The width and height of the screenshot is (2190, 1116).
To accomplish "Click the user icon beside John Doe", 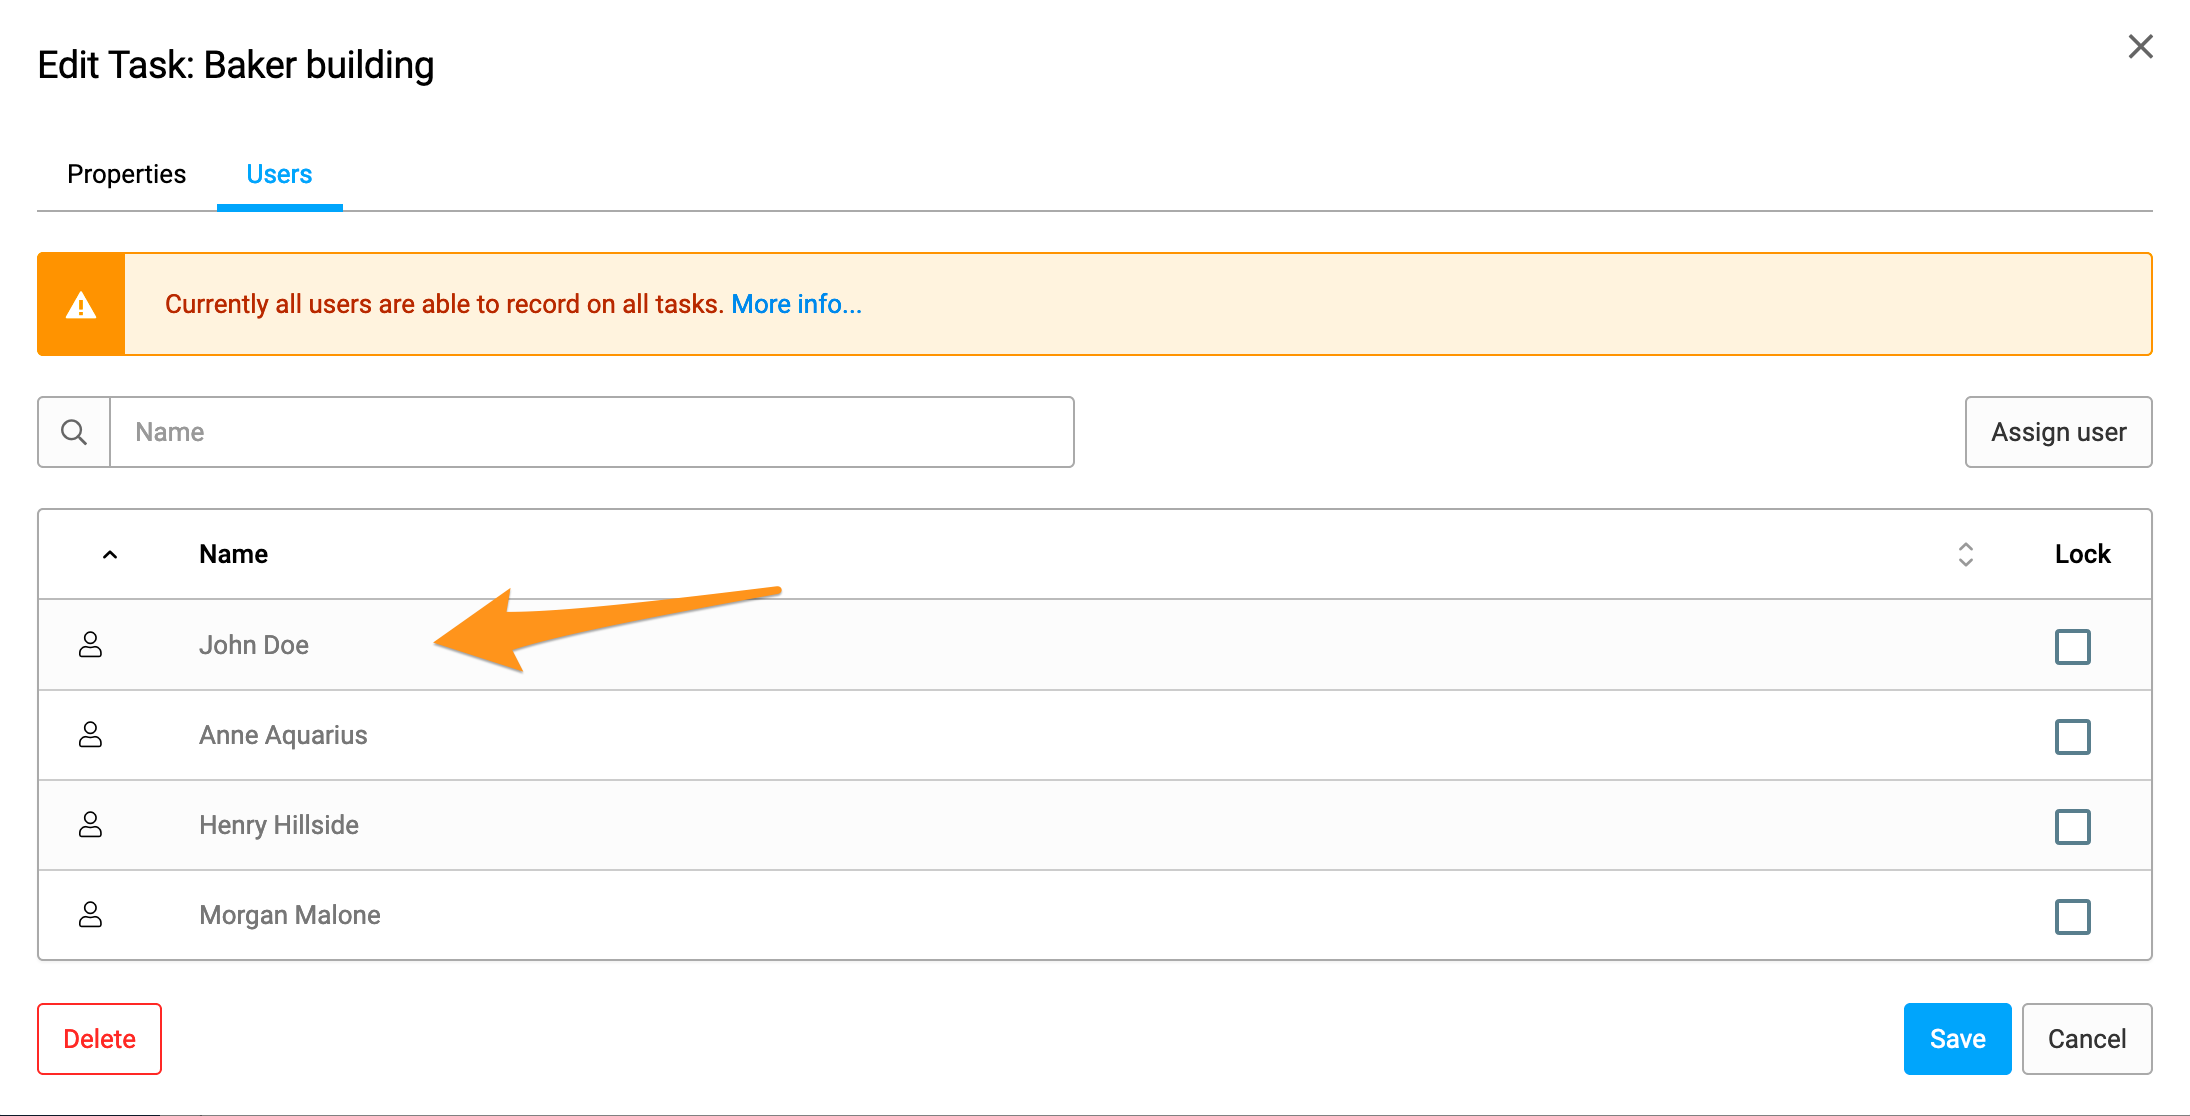I will 90,645.
